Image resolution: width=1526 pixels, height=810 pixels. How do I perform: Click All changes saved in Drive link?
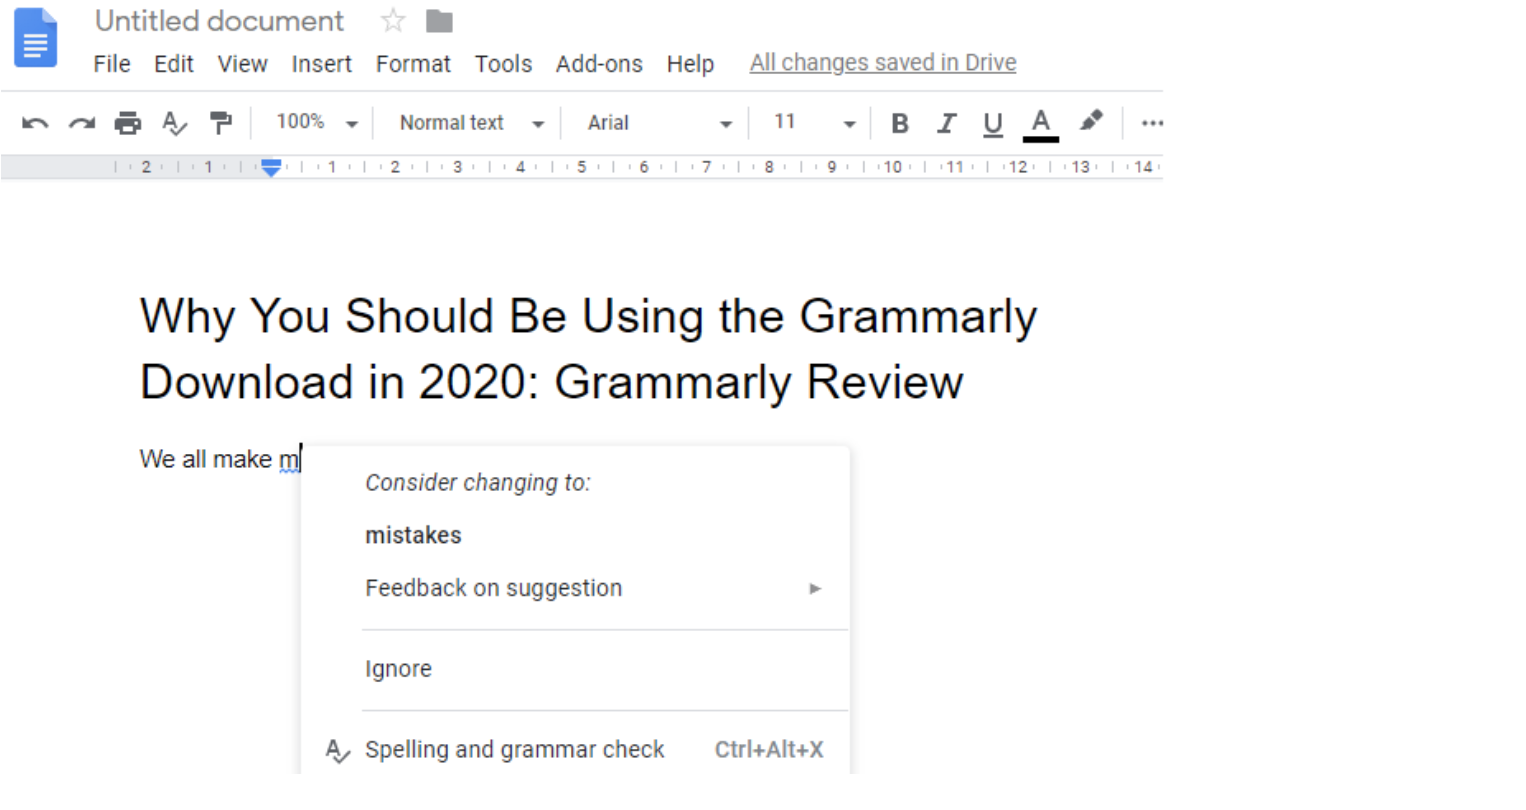[883, 63]
